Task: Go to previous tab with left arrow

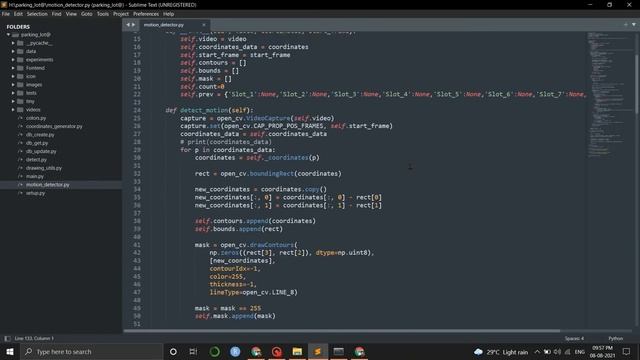Action: pyautogui.click(x=128, y=25)
